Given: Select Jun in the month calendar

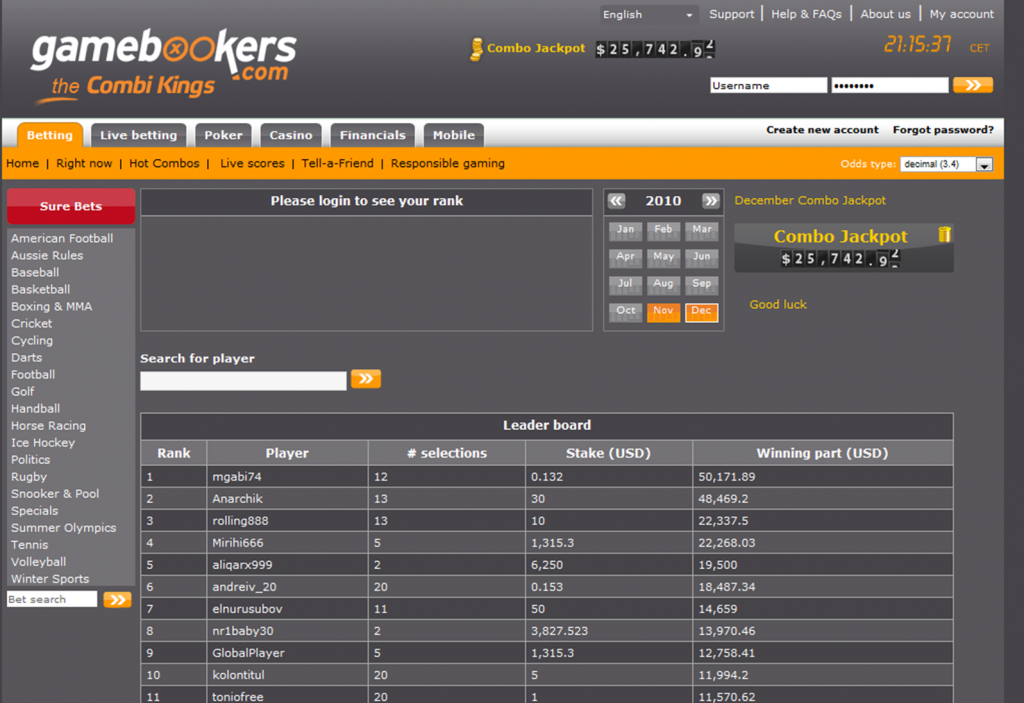Looking at the screenshot, I should 701,257.
